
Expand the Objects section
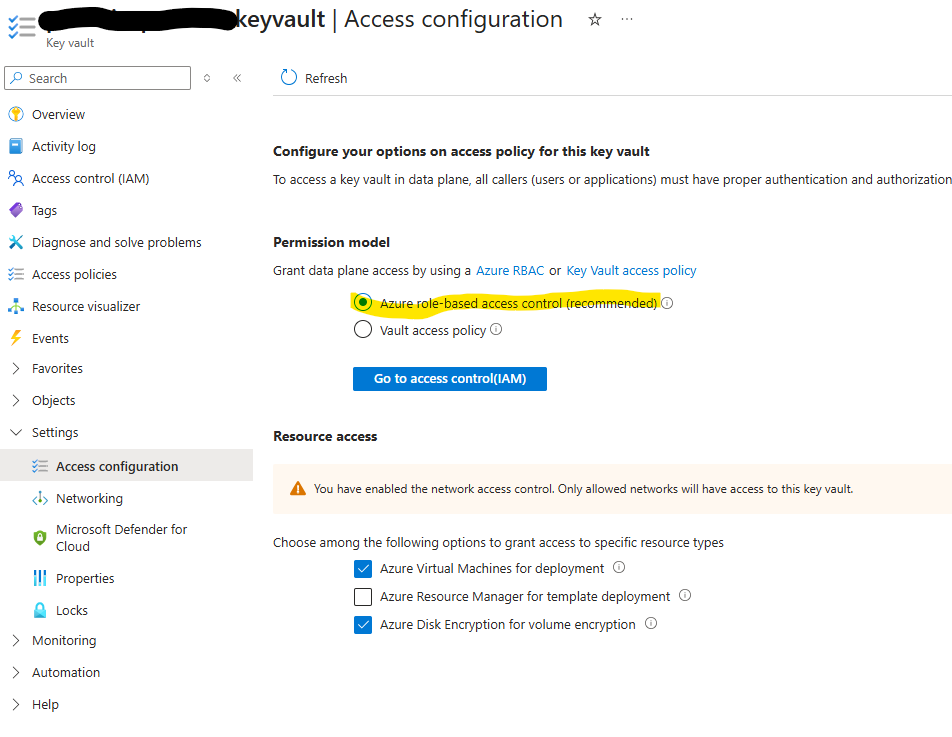pyautogui.click(x=16, y=401)
